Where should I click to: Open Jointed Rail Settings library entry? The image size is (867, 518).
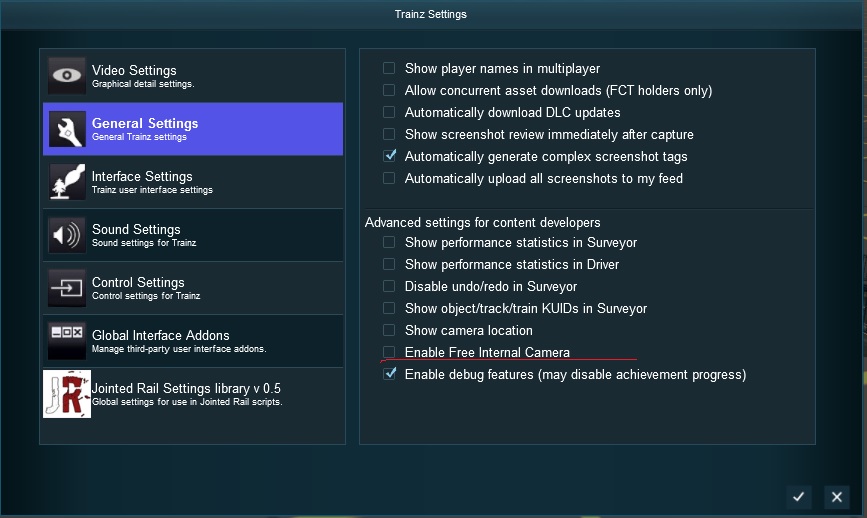[193, 394]
